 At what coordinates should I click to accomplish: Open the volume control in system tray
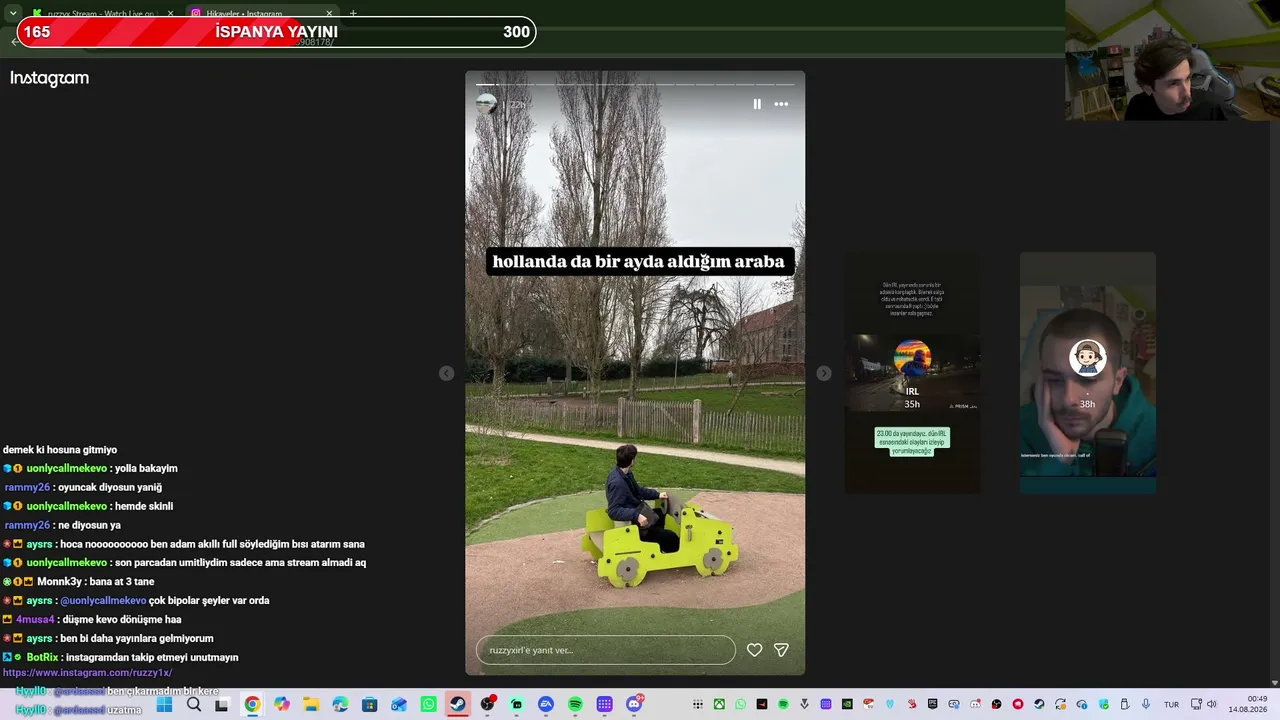(x=1214, y=705)
